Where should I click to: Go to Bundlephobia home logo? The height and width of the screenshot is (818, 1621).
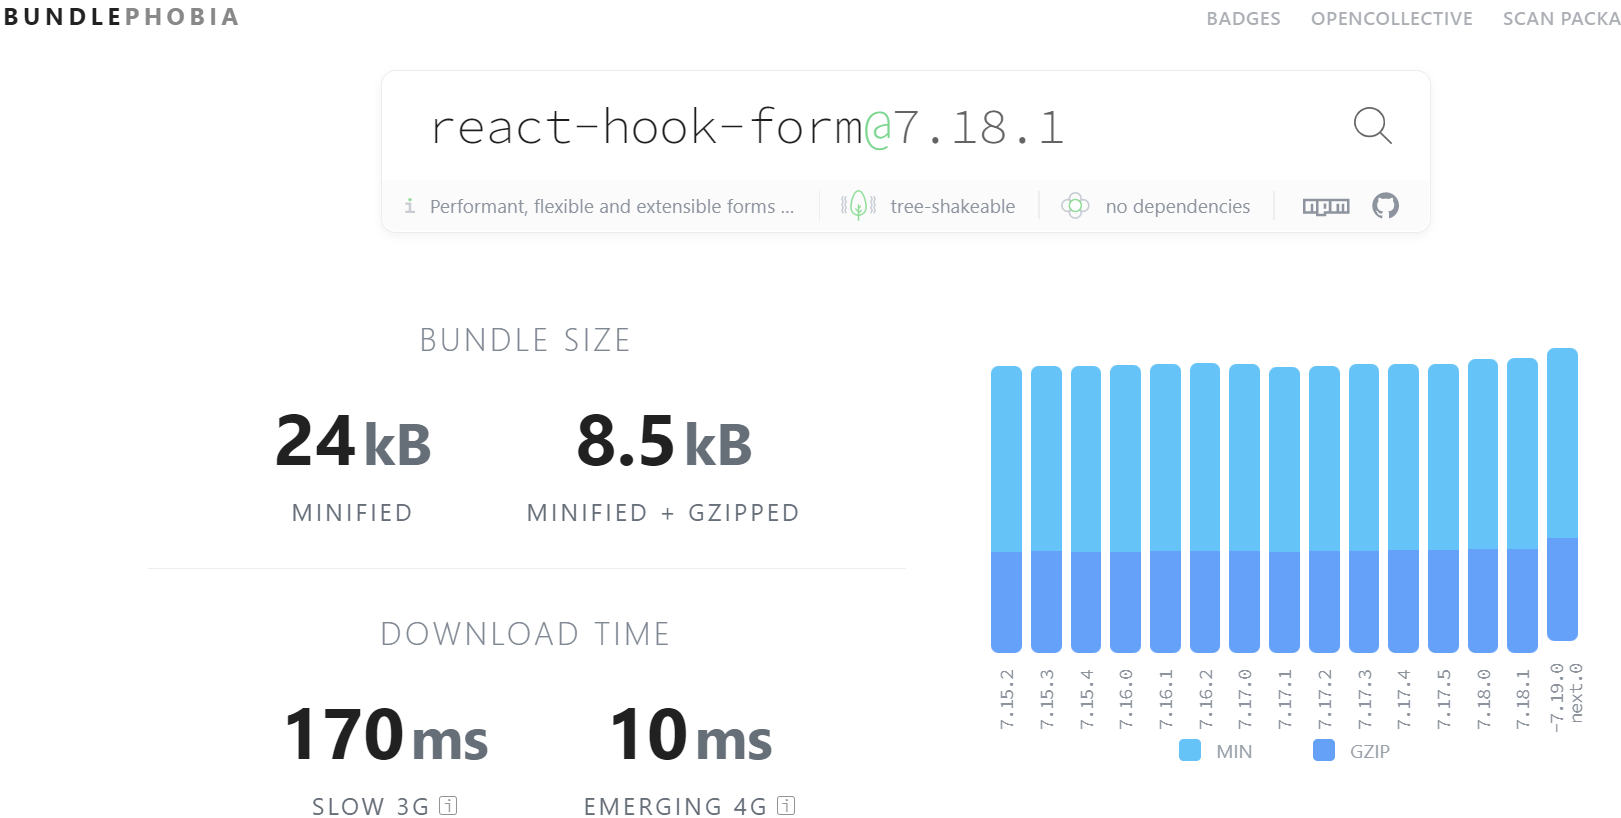click(x=122, y=17)
